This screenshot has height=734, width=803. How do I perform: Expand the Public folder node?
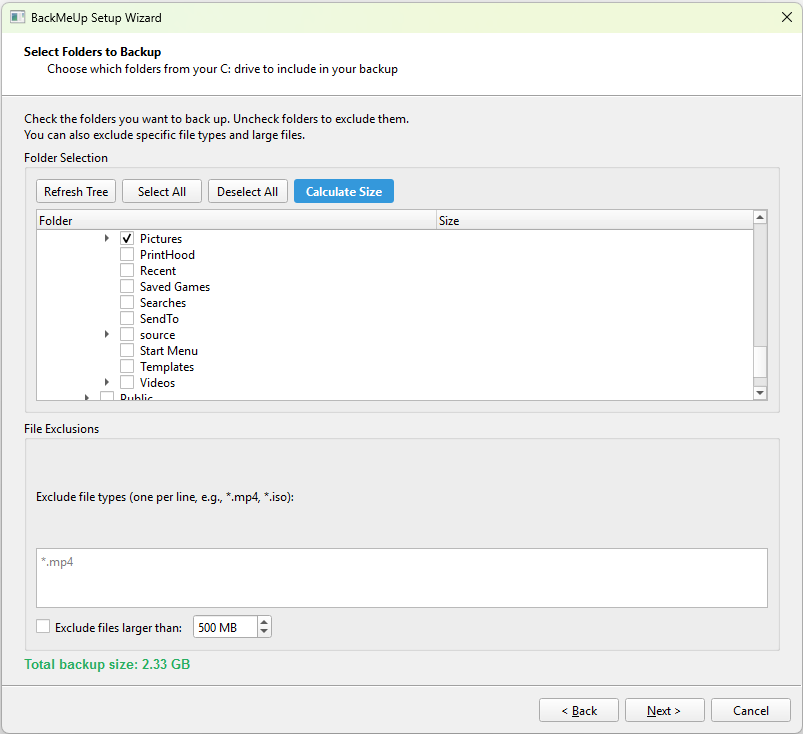click(x=87, y=396)
